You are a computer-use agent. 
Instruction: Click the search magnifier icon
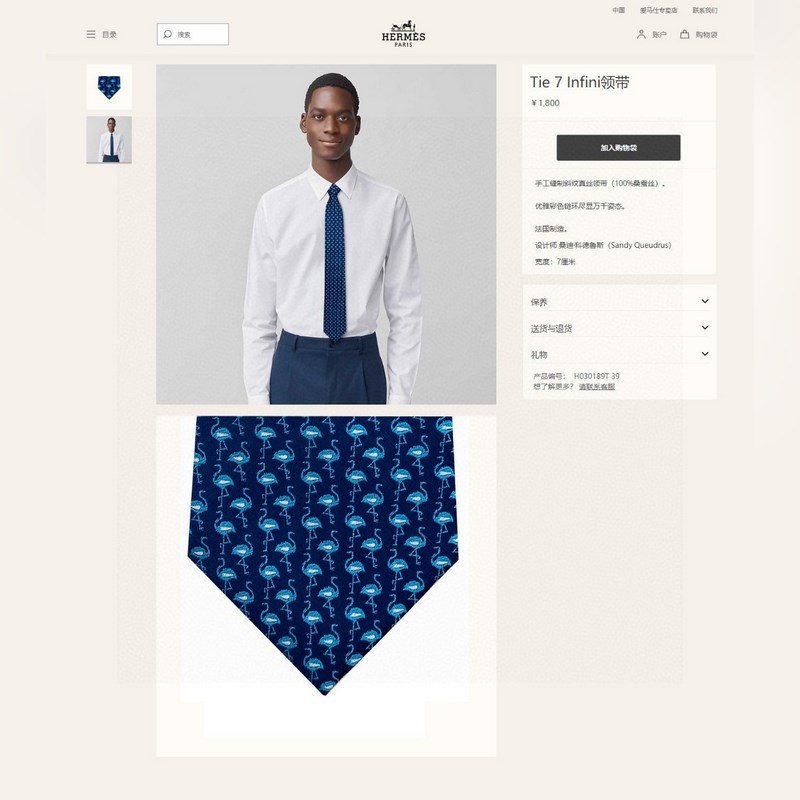click(167, 34)
